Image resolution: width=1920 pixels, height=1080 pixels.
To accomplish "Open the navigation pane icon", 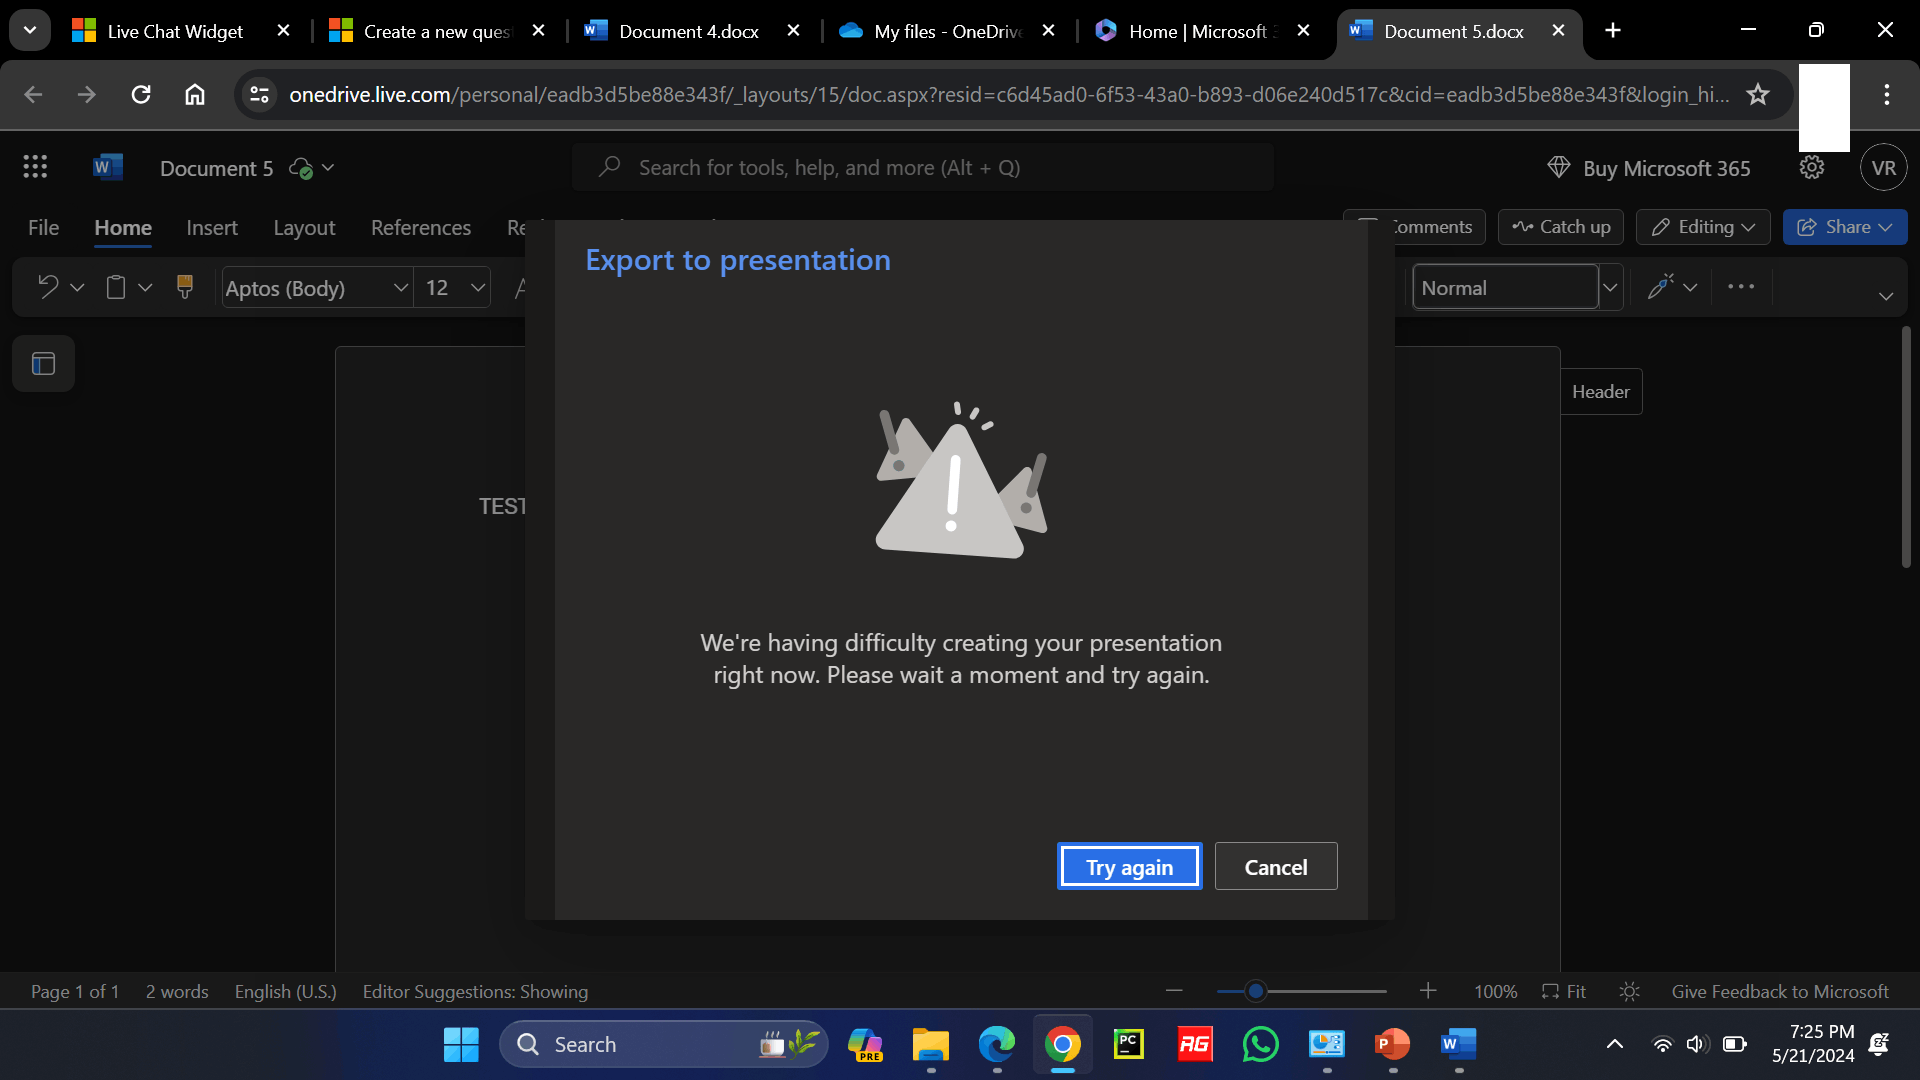I will click(43, 364).
